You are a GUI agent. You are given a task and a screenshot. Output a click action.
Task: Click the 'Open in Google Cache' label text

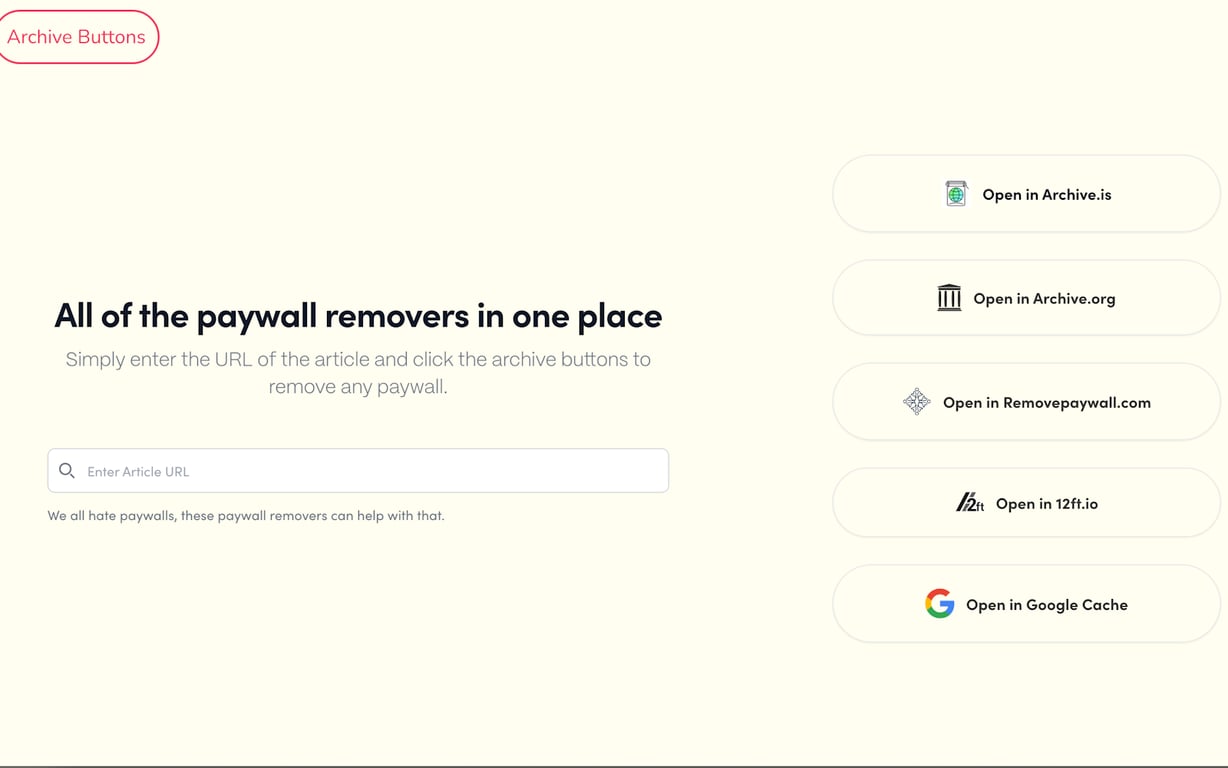click(1046, 604)
